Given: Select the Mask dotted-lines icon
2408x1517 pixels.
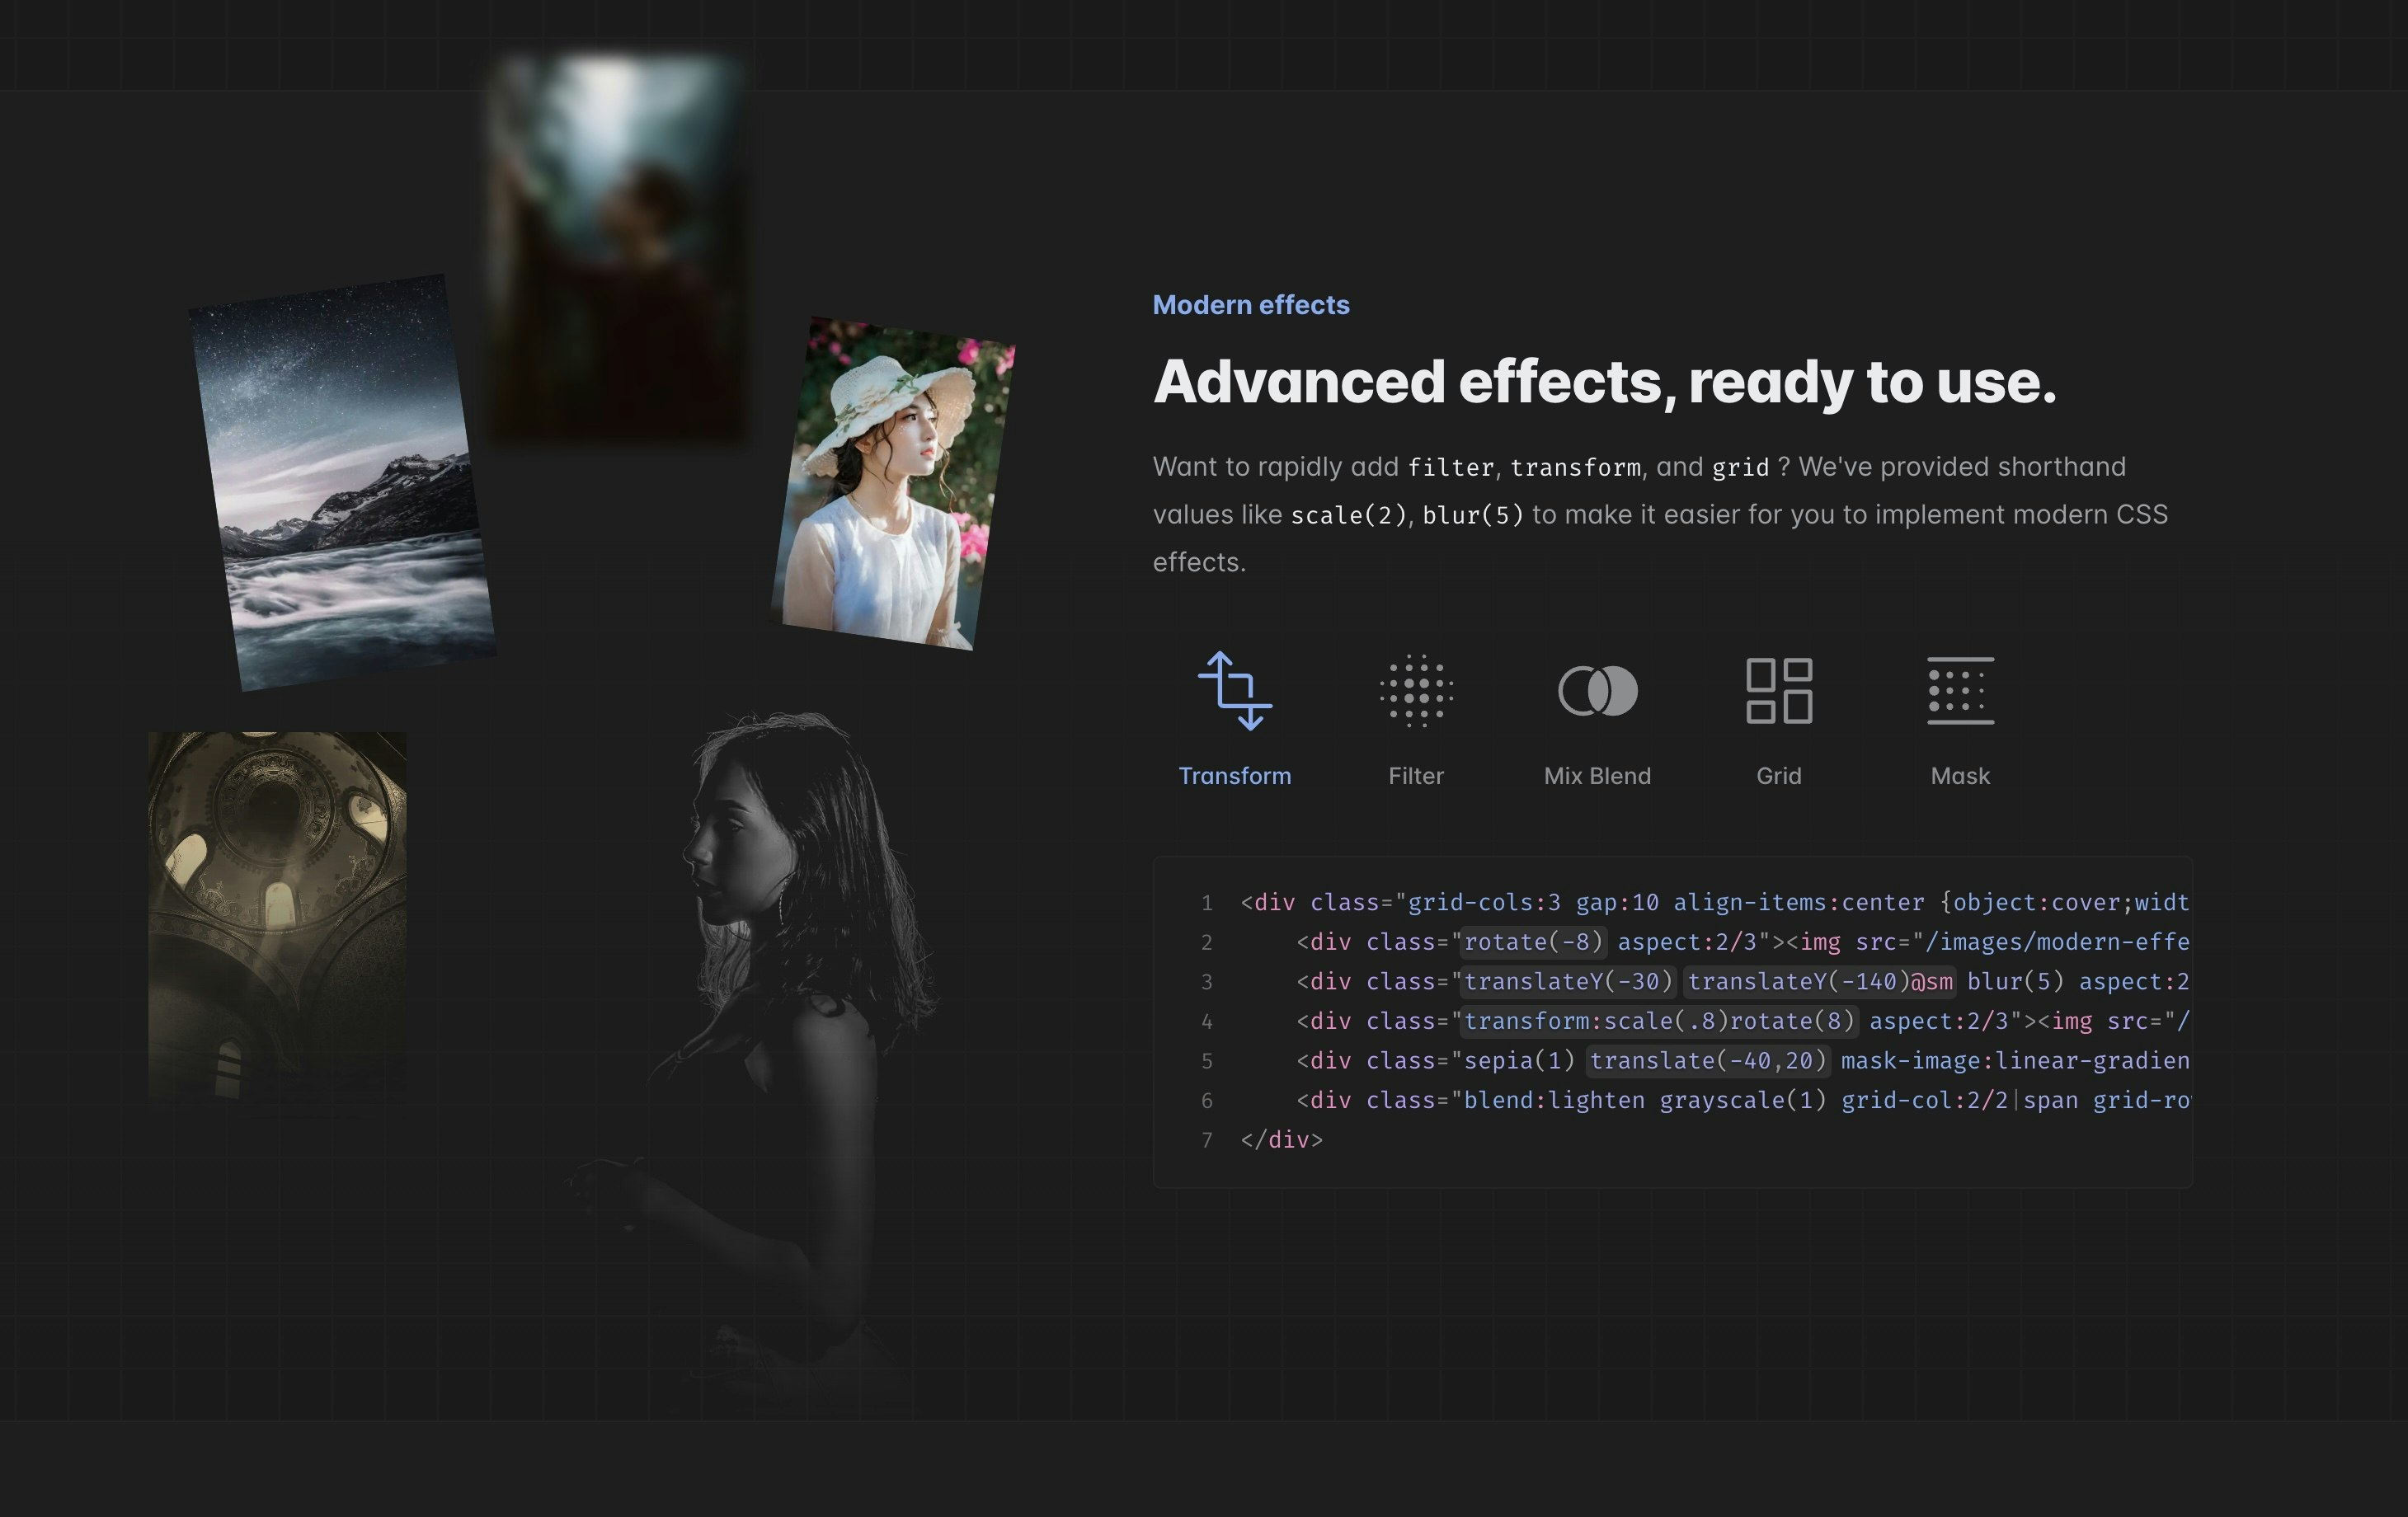Looking at the screenshot, I should coord(1960,690).
